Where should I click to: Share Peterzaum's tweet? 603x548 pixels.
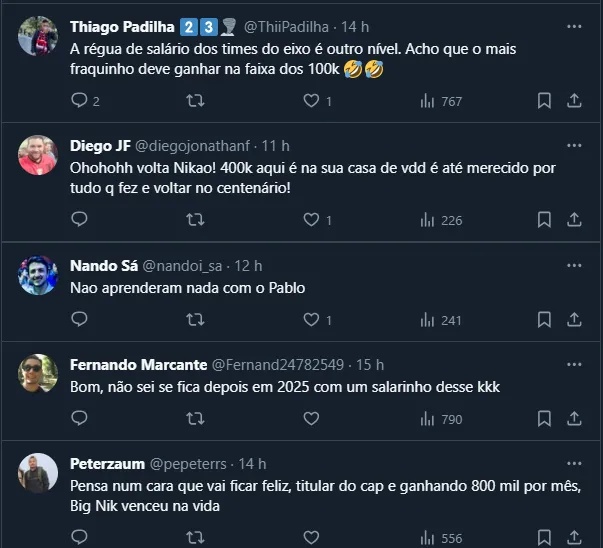click(575, 536)
